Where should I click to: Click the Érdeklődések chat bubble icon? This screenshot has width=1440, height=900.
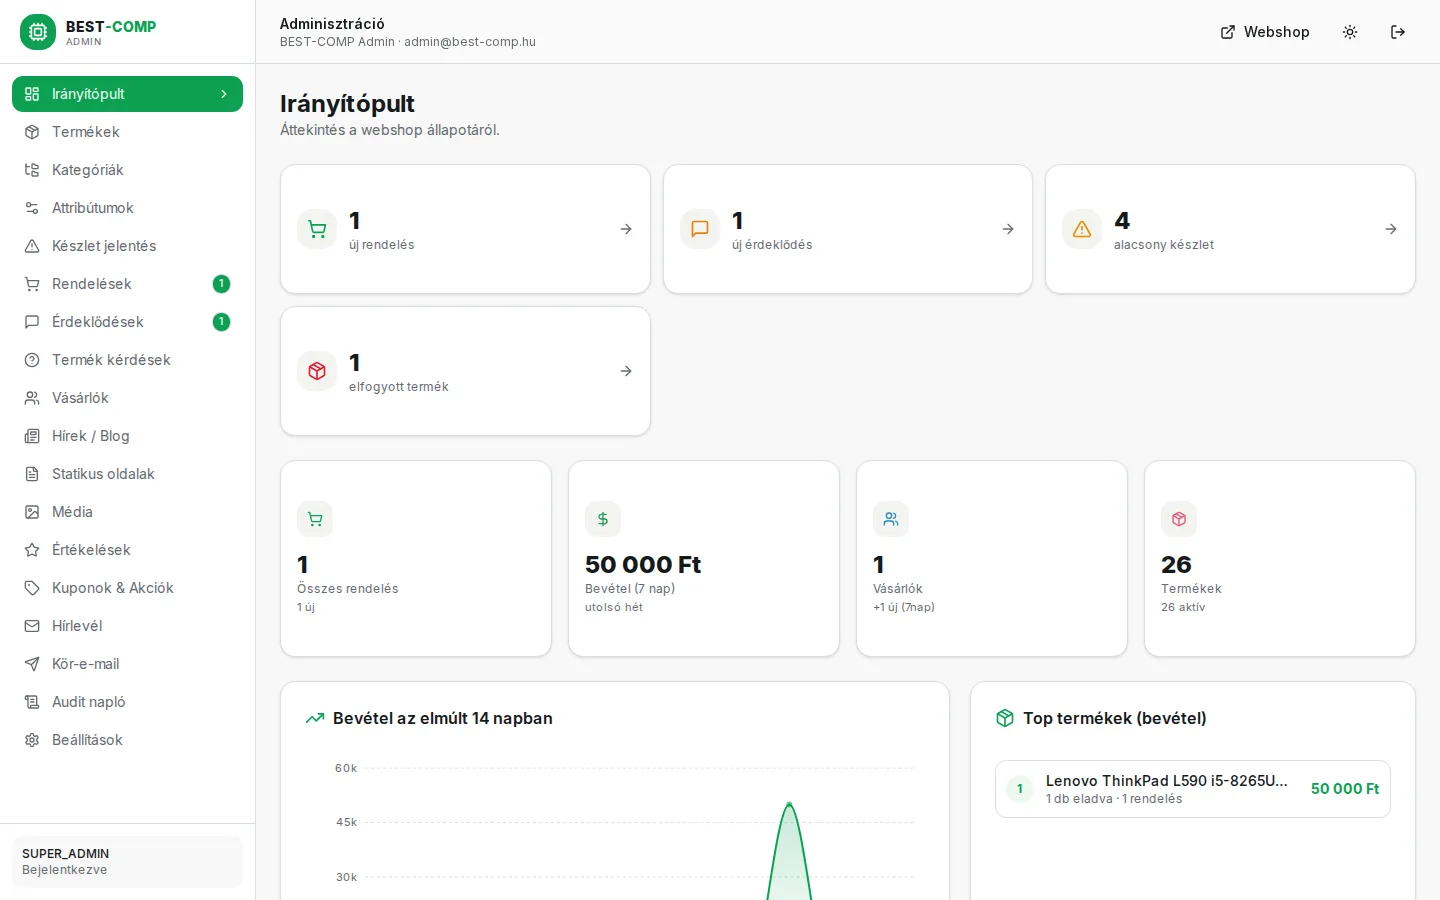(32, 322)
